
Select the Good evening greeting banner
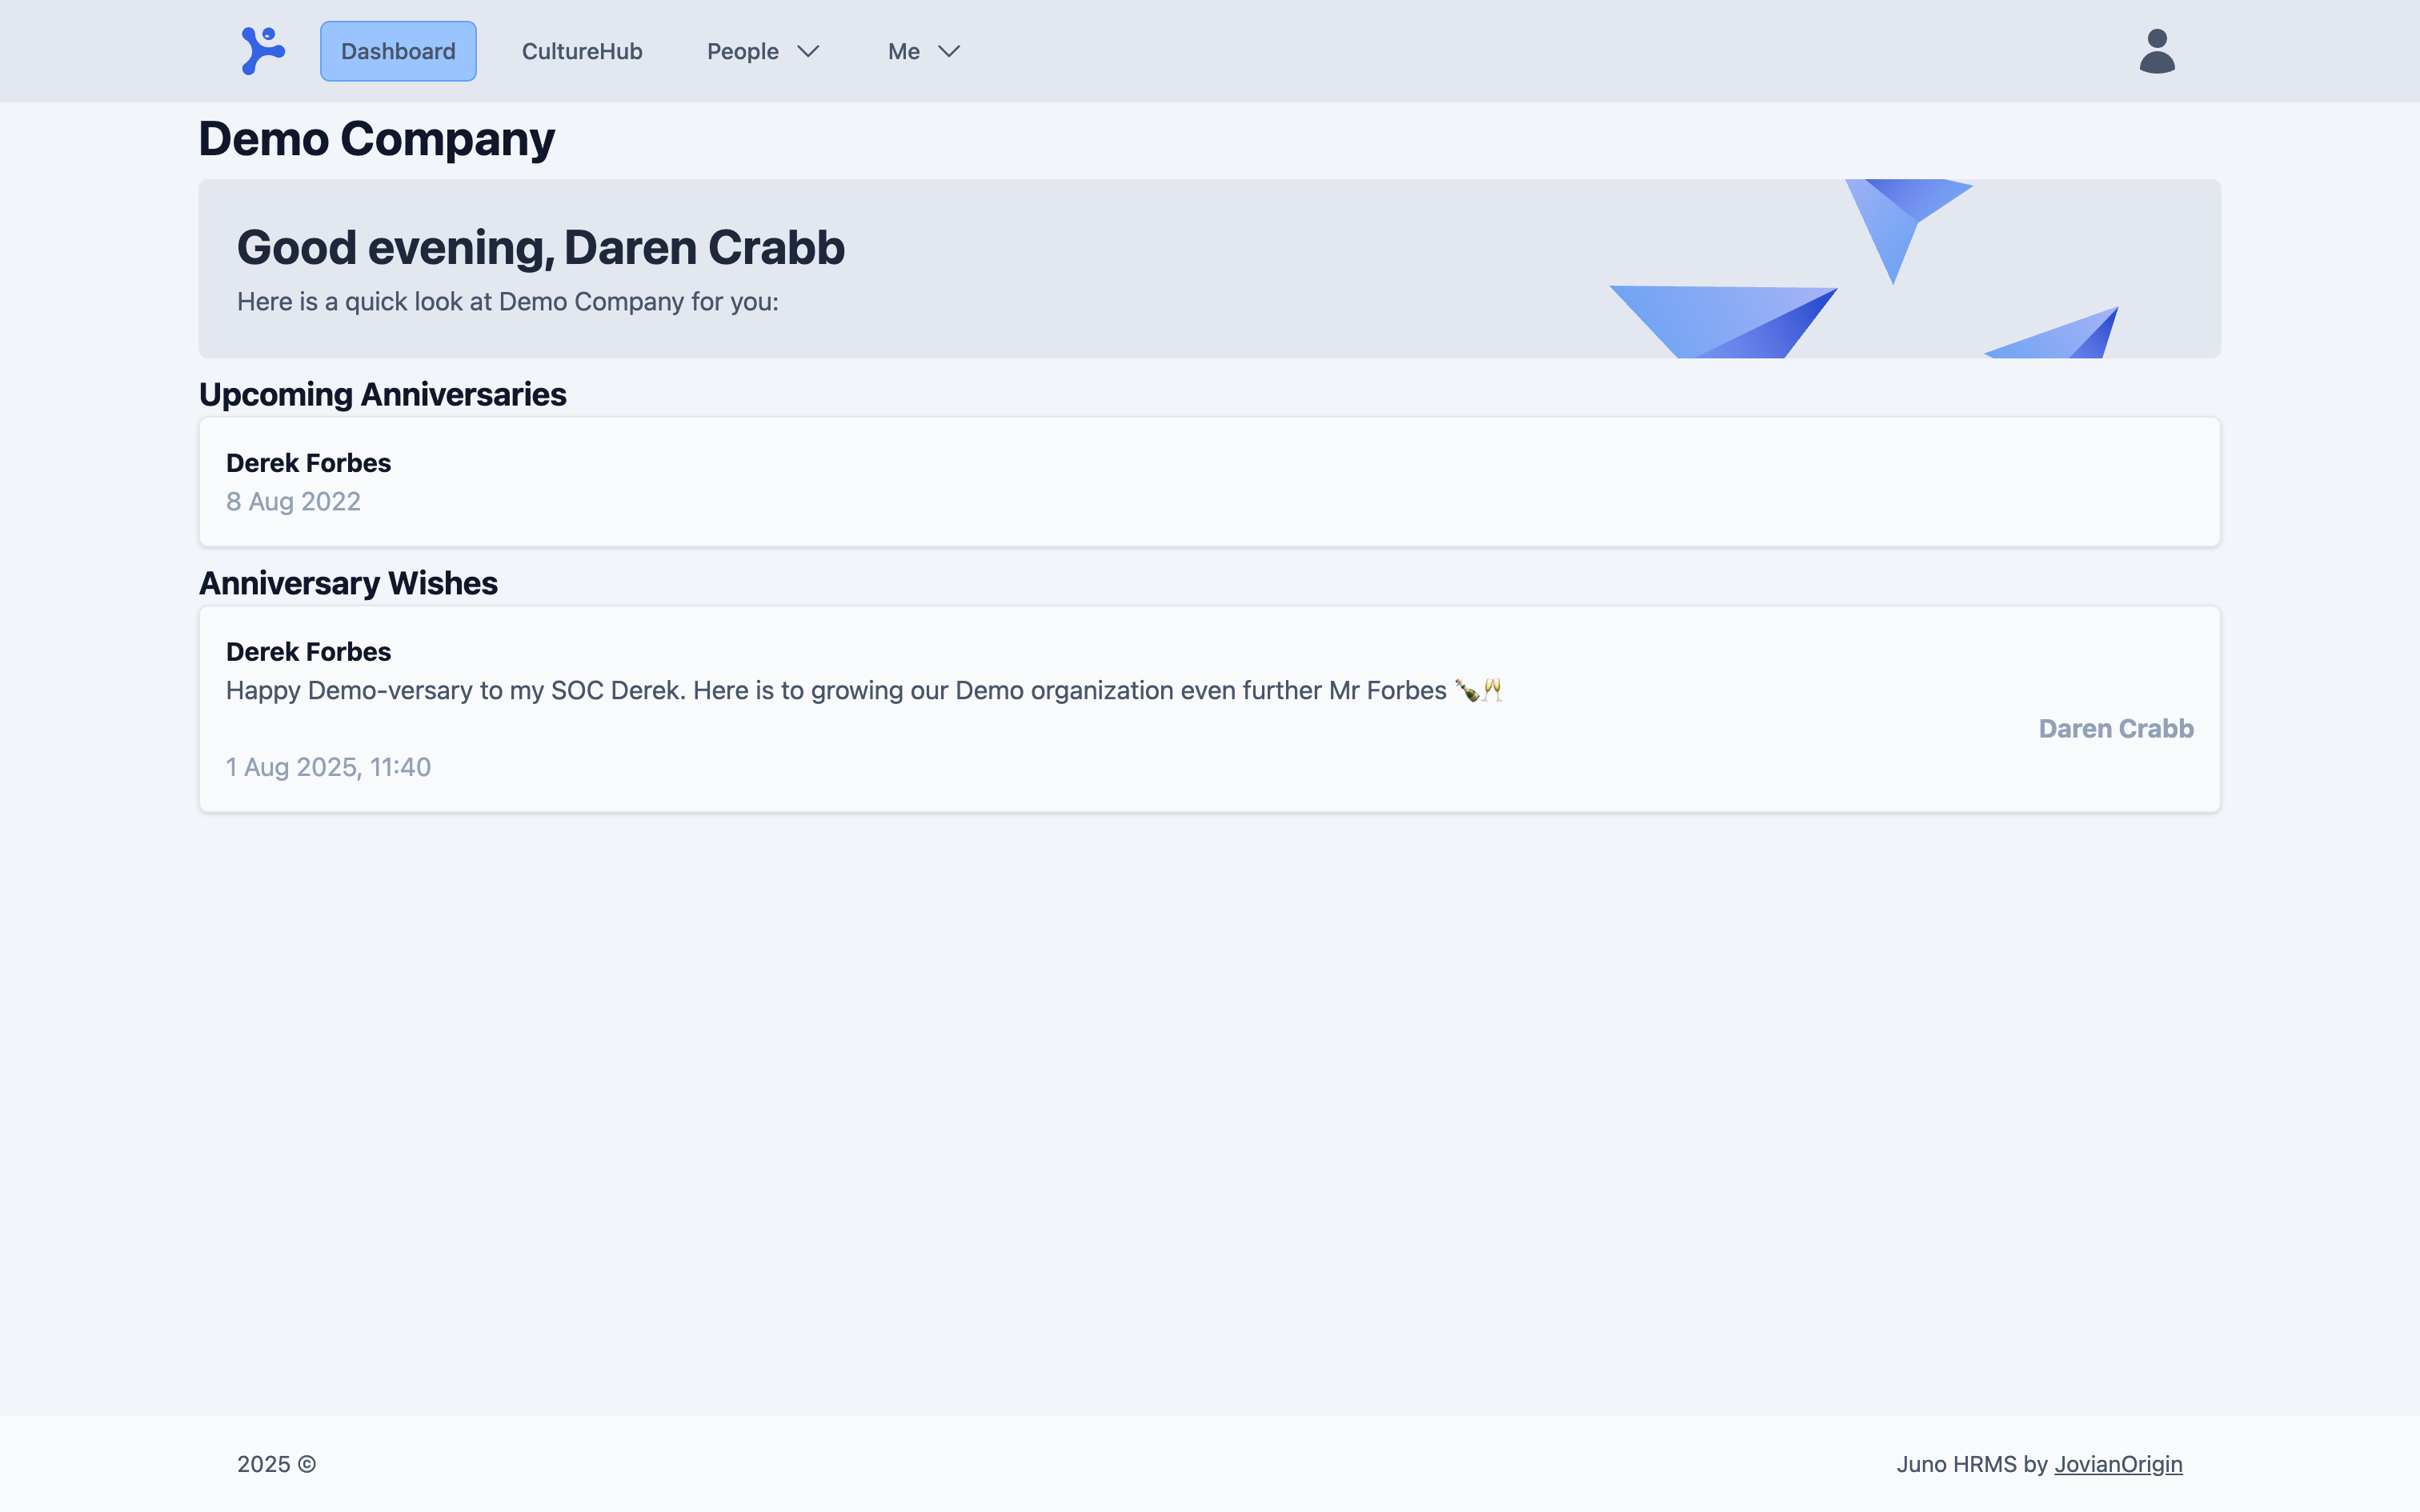coord(1210,269)
